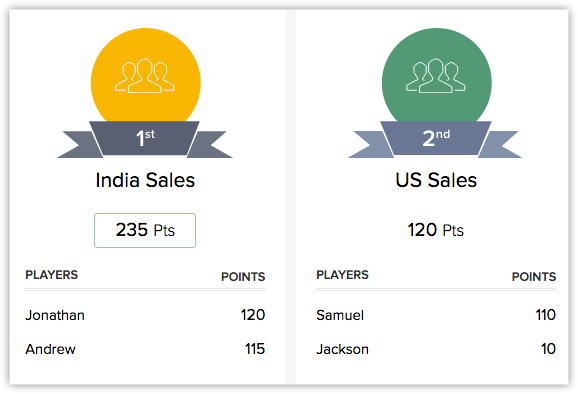Screen dimensions: 578x394
Task: Click Jackson's 10 points value
Action: tap(549, 349)
